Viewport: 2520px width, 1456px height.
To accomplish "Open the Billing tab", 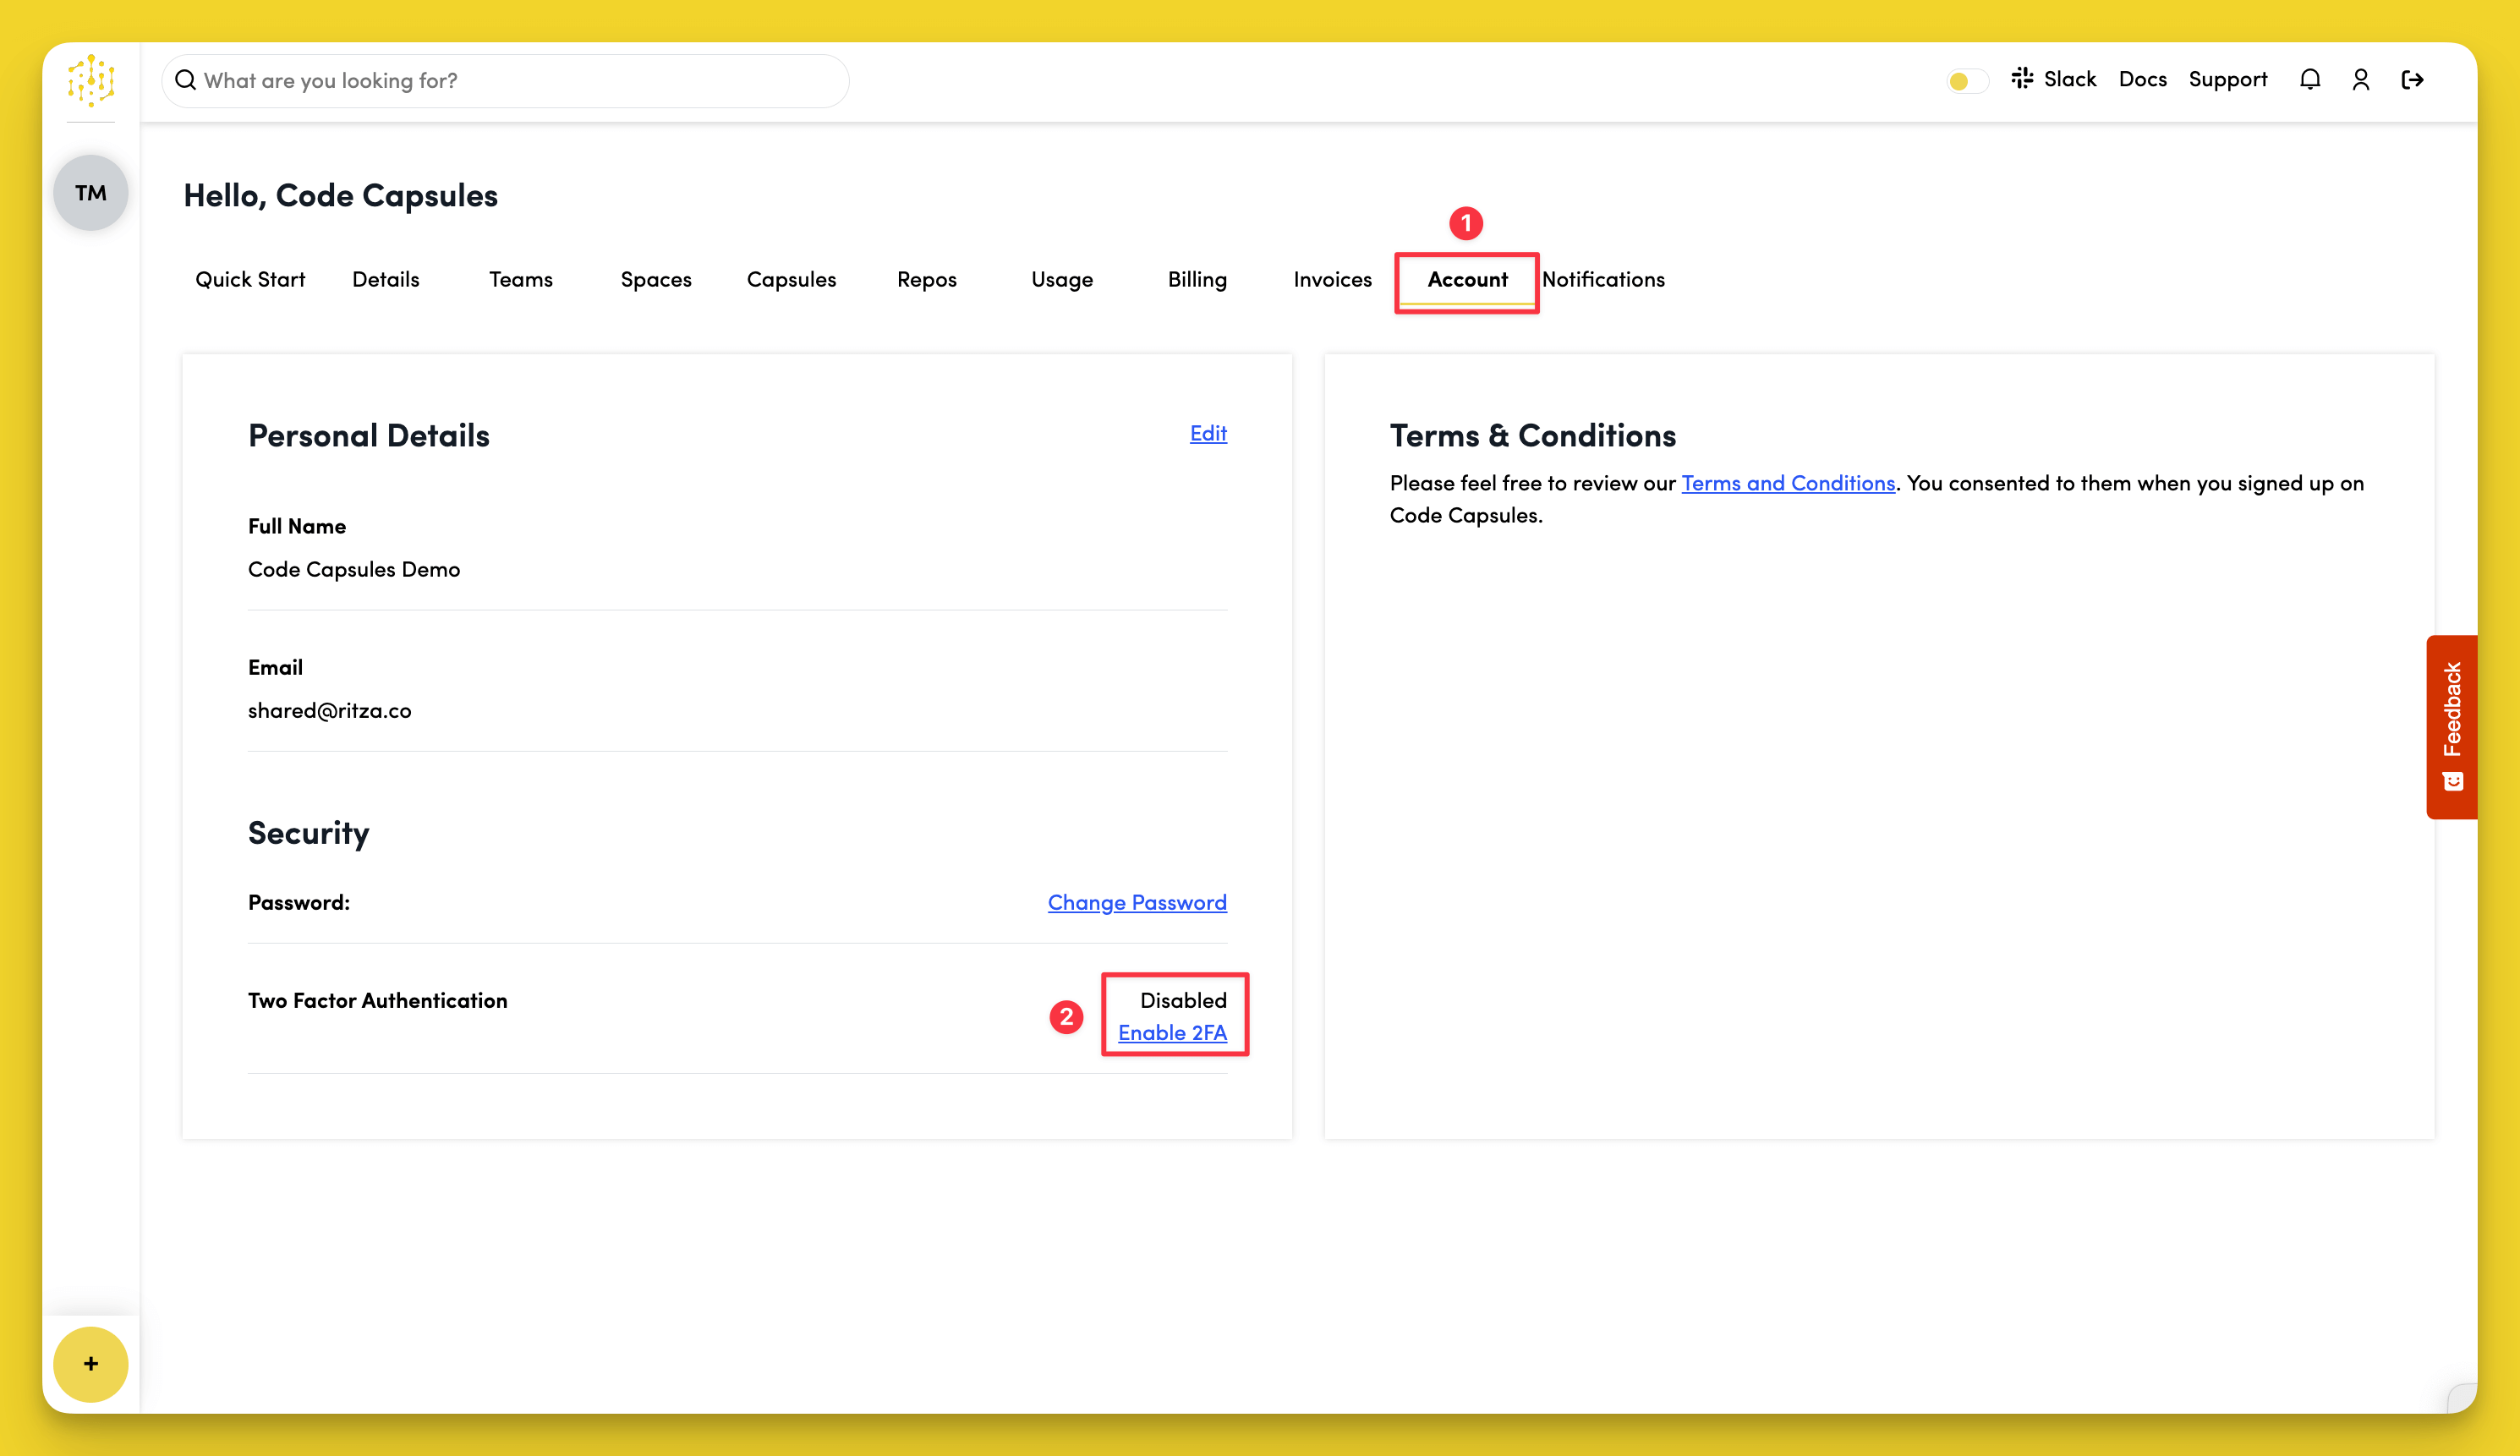I will [x=1197, y=280].
